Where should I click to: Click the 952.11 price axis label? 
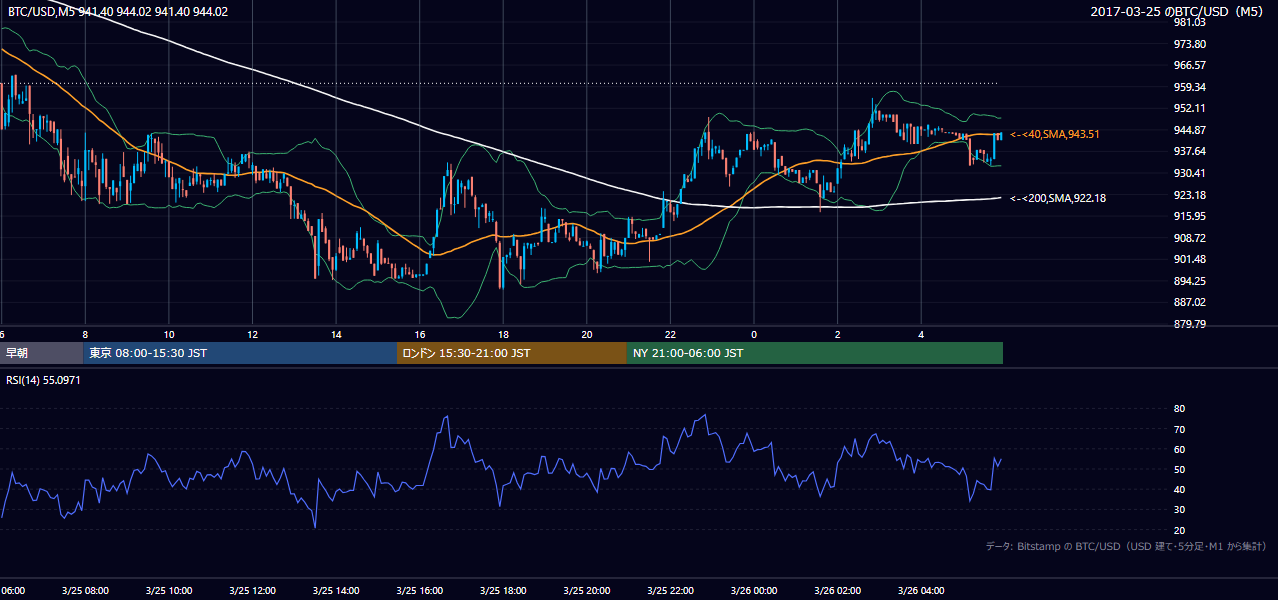(1189, 108)
